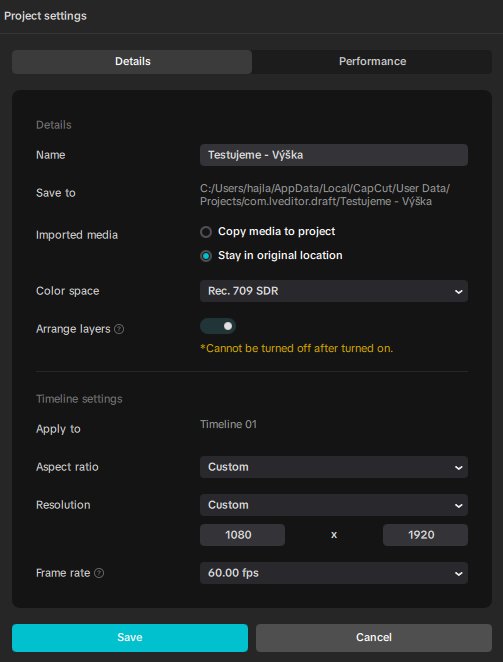Click the Frame rate help icon
The width and height of the screenshot is (503, 662).
click(x=99, y=573)
